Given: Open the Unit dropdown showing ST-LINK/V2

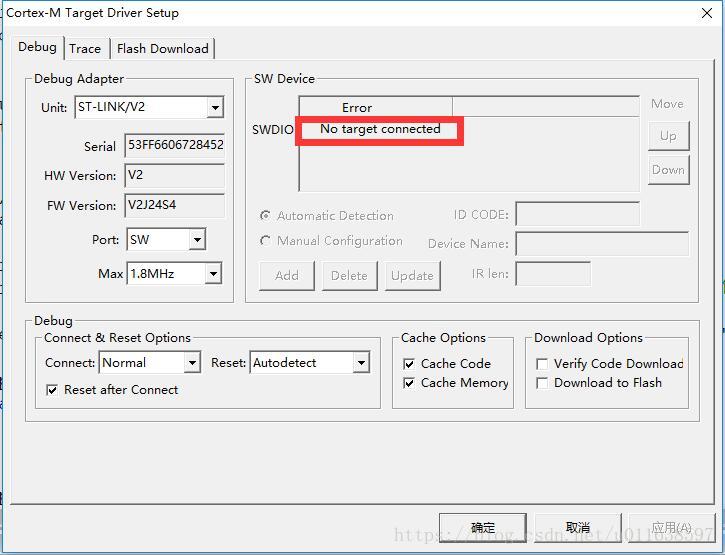Looking at the screenshot, I should tap(149, 107).
